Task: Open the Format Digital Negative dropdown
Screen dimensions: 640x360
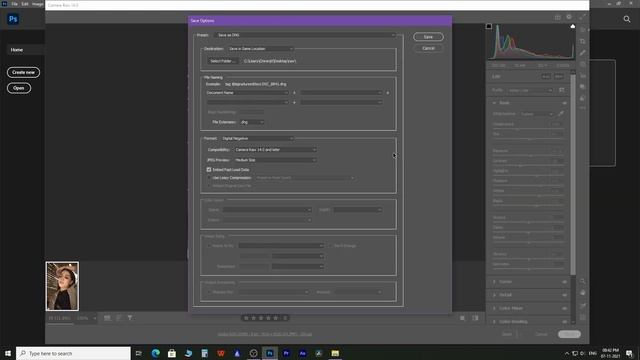Action: (x=257, y=138)
